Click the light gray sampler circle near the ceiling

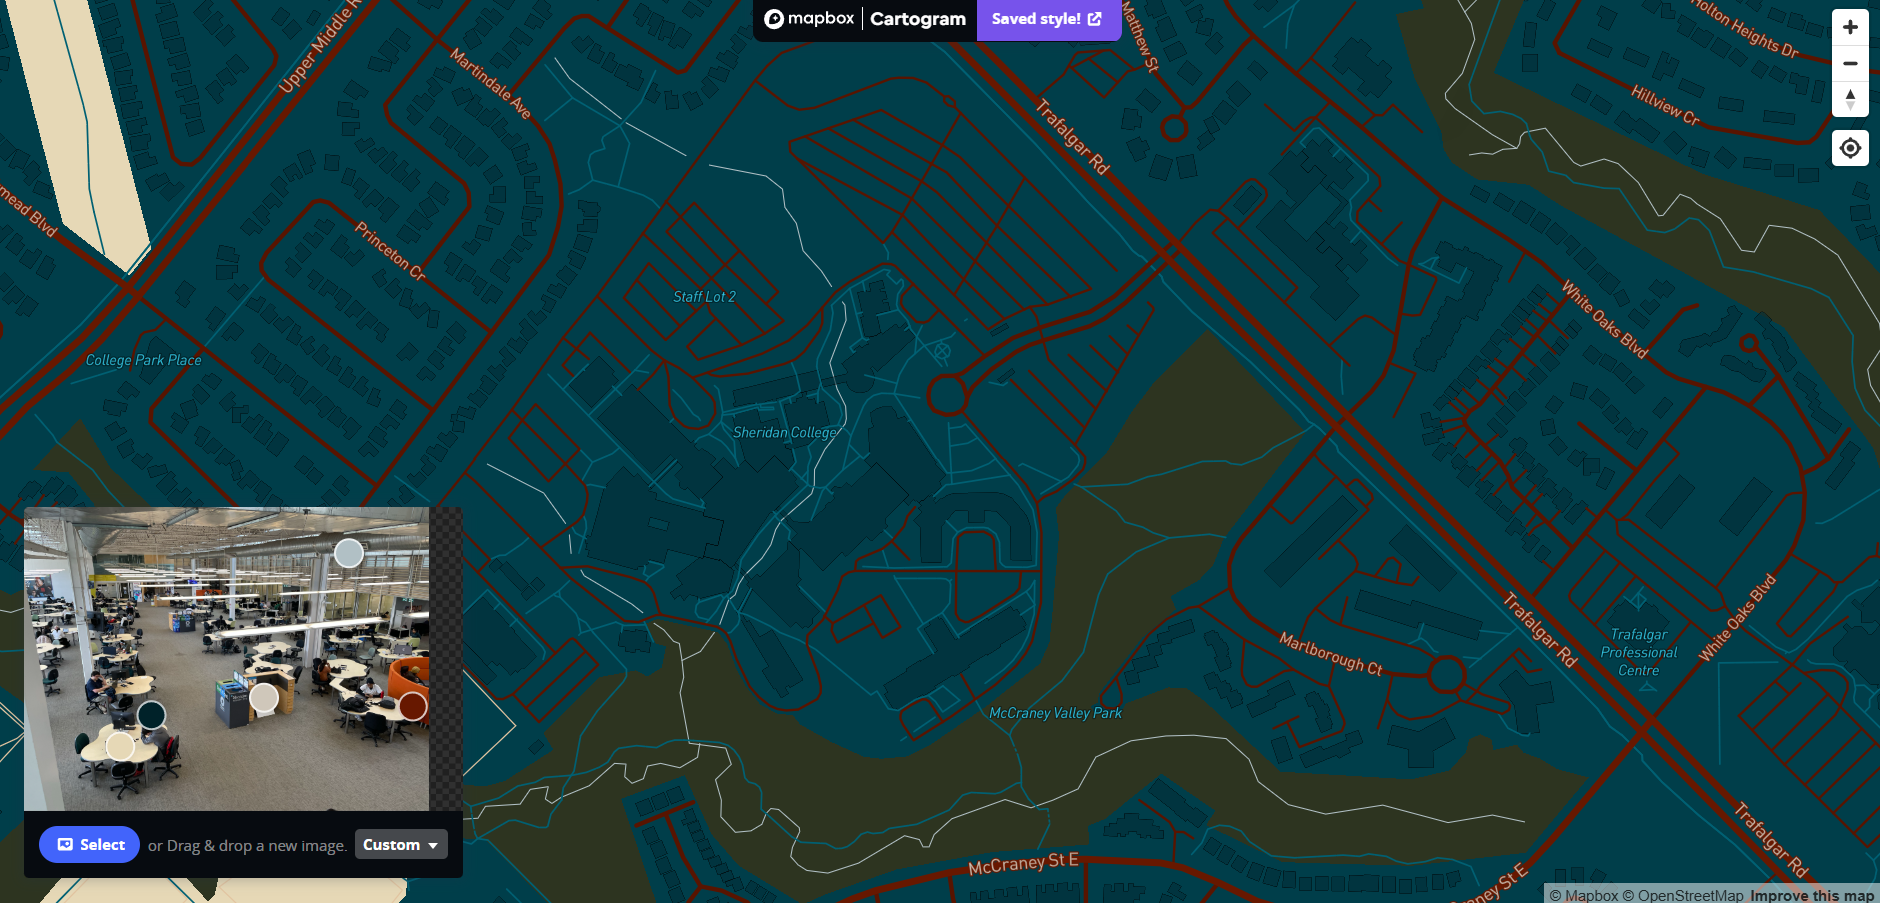tap(348, 551)
